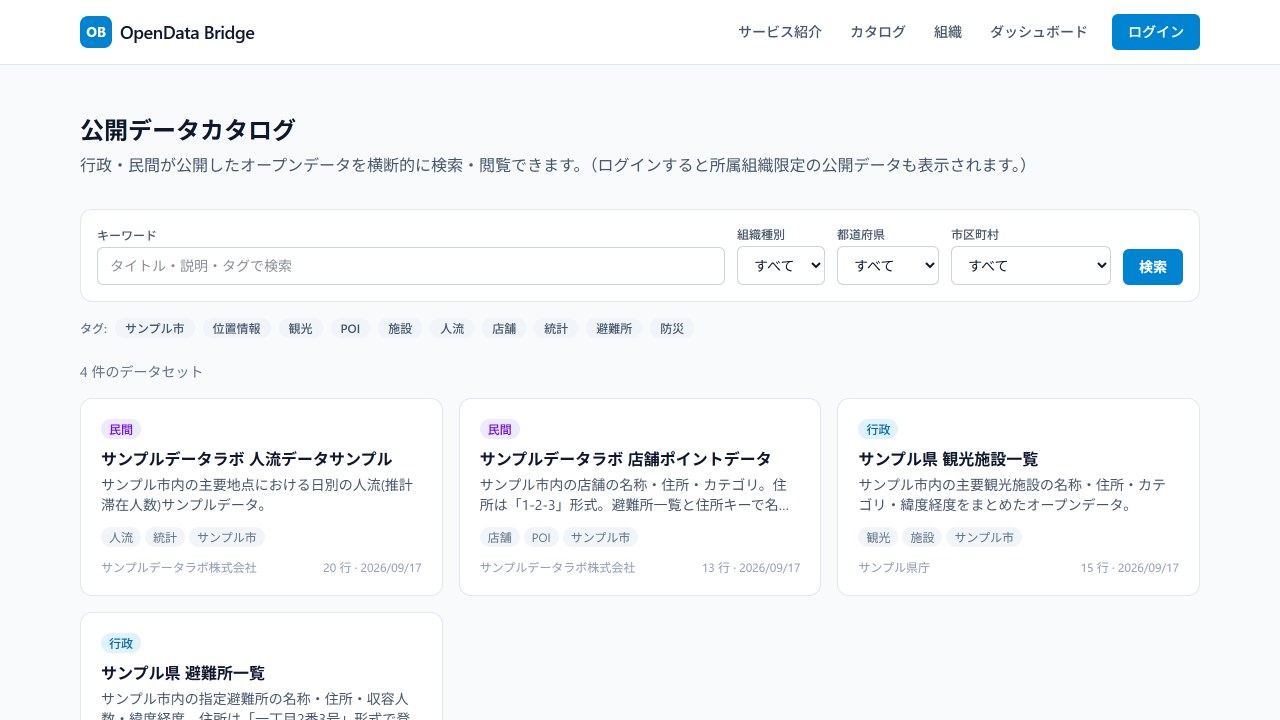Expand the 市区町村 dropdown

pos(1031,266)
